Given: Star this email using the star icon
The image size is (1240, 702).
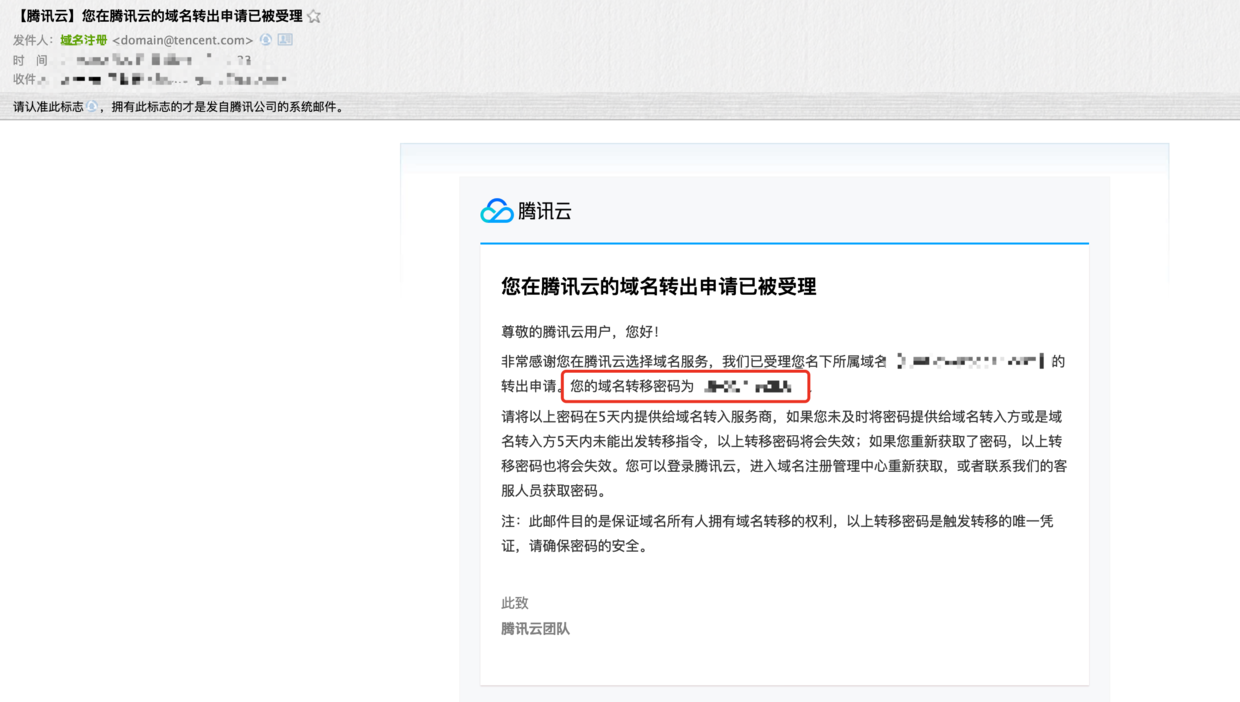Looking at the screenshot, I should (314, 16).
